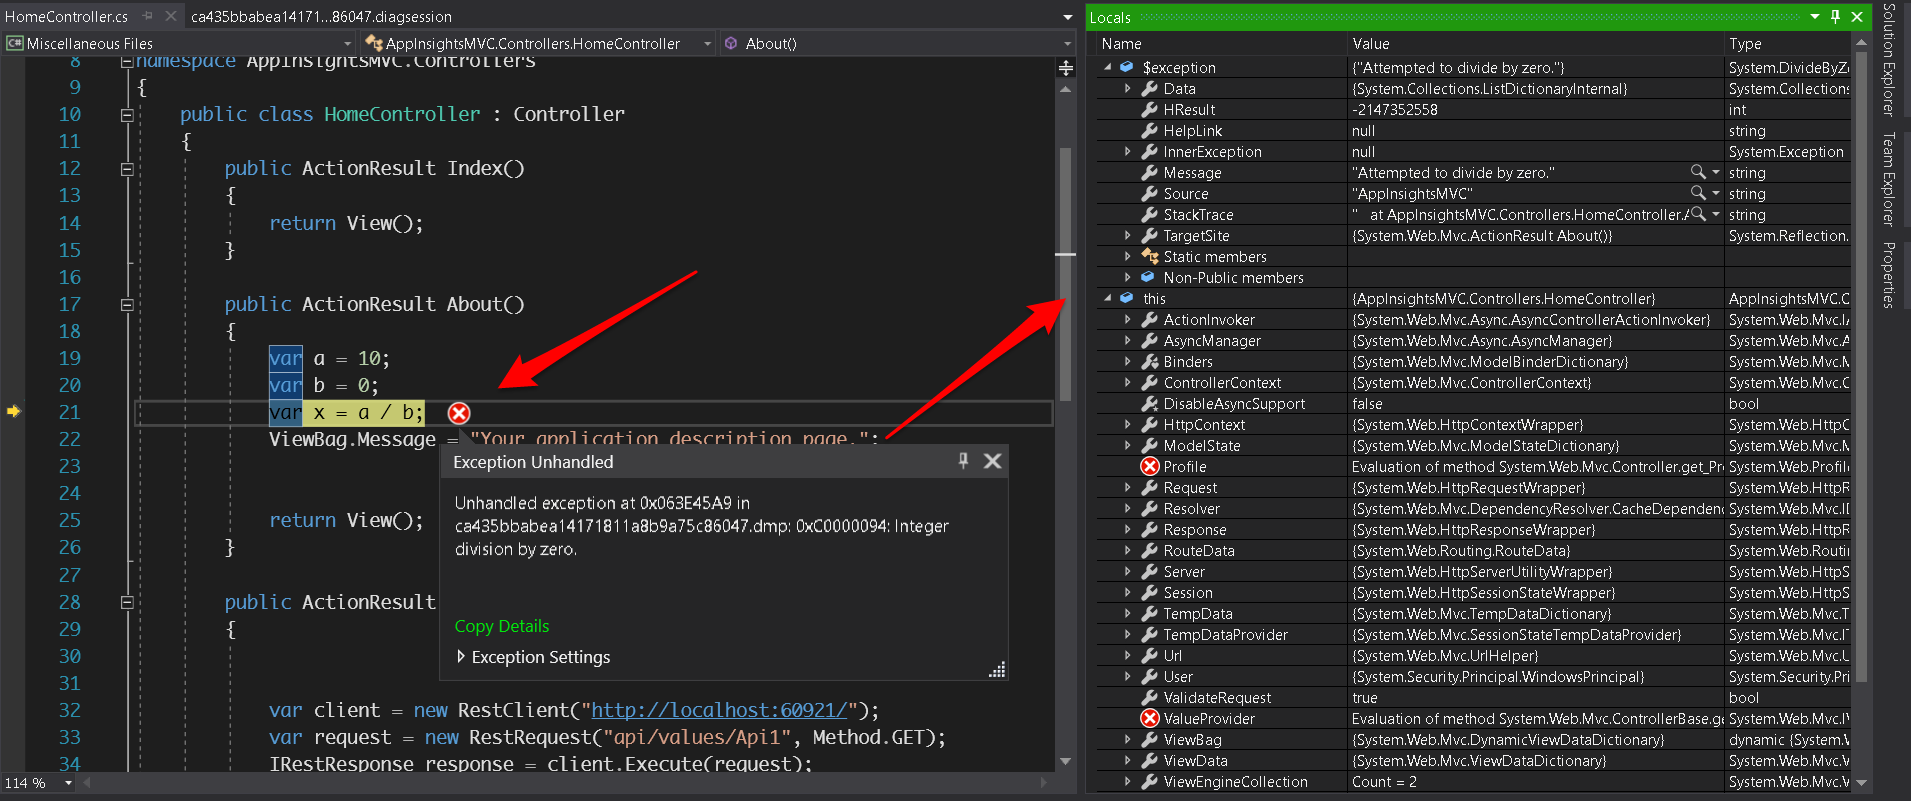
Task: Click the Locals vertical scrollbar thumb
Action: coord(1861,367)
